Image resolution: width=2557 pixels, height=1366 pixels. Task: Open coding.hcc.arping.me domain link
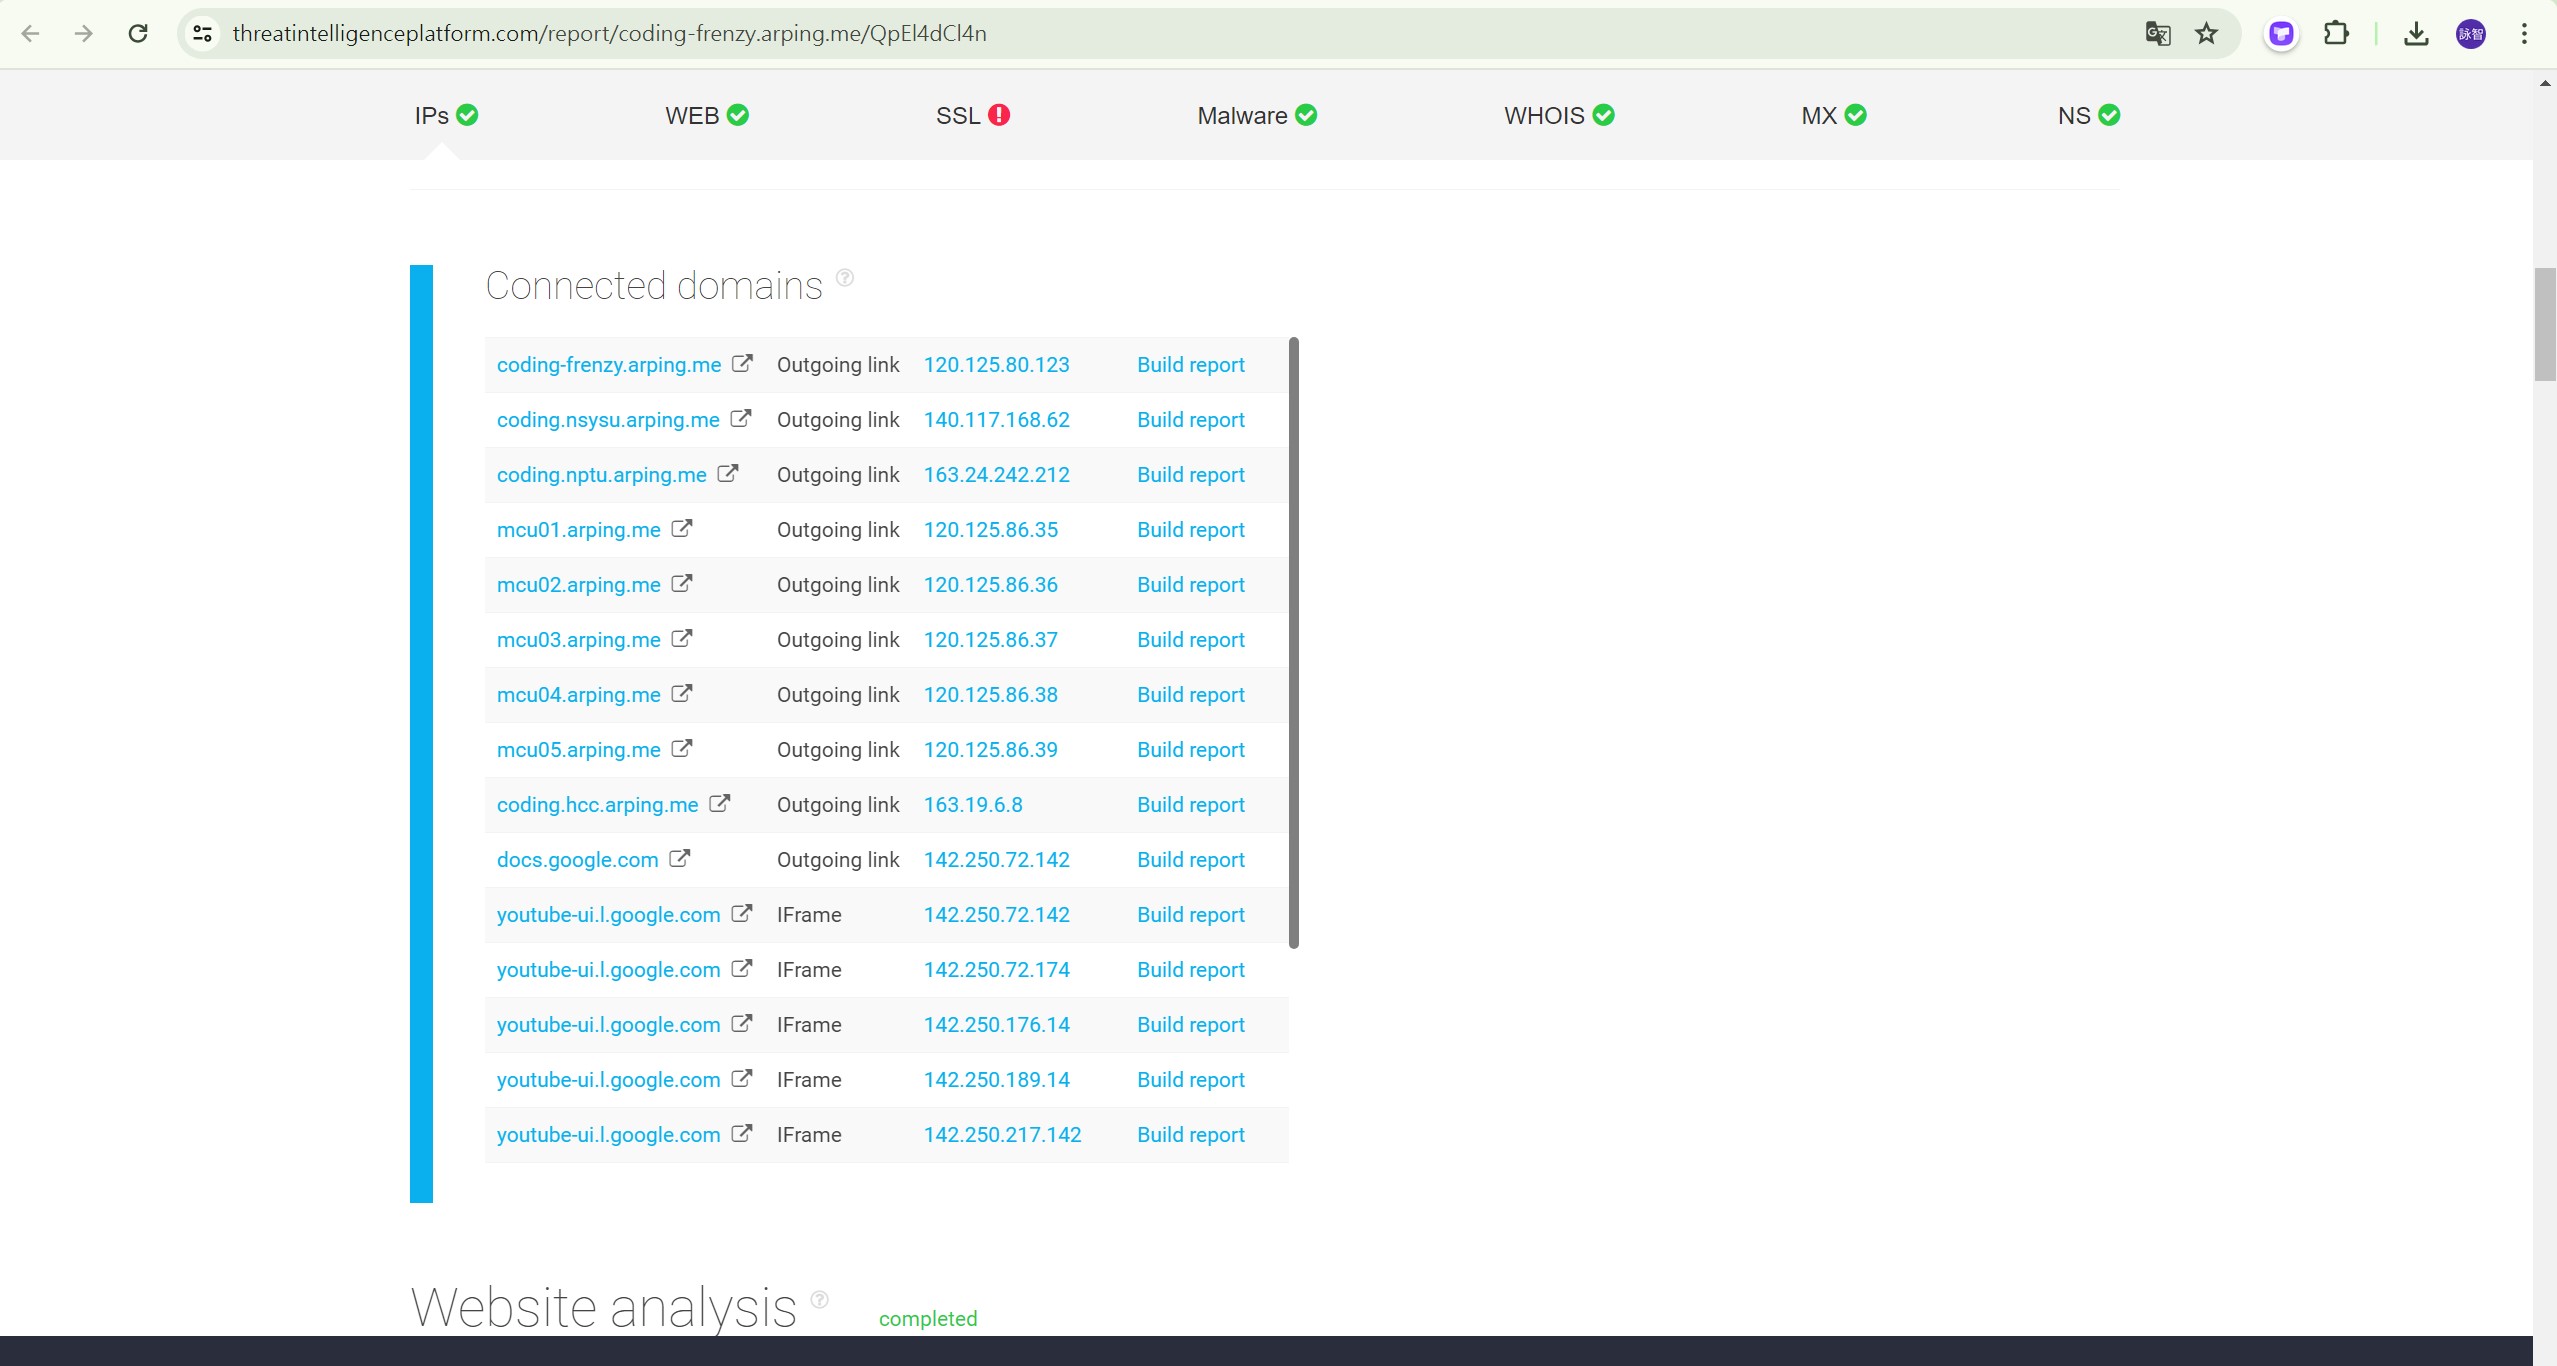(x=597, y=805)
